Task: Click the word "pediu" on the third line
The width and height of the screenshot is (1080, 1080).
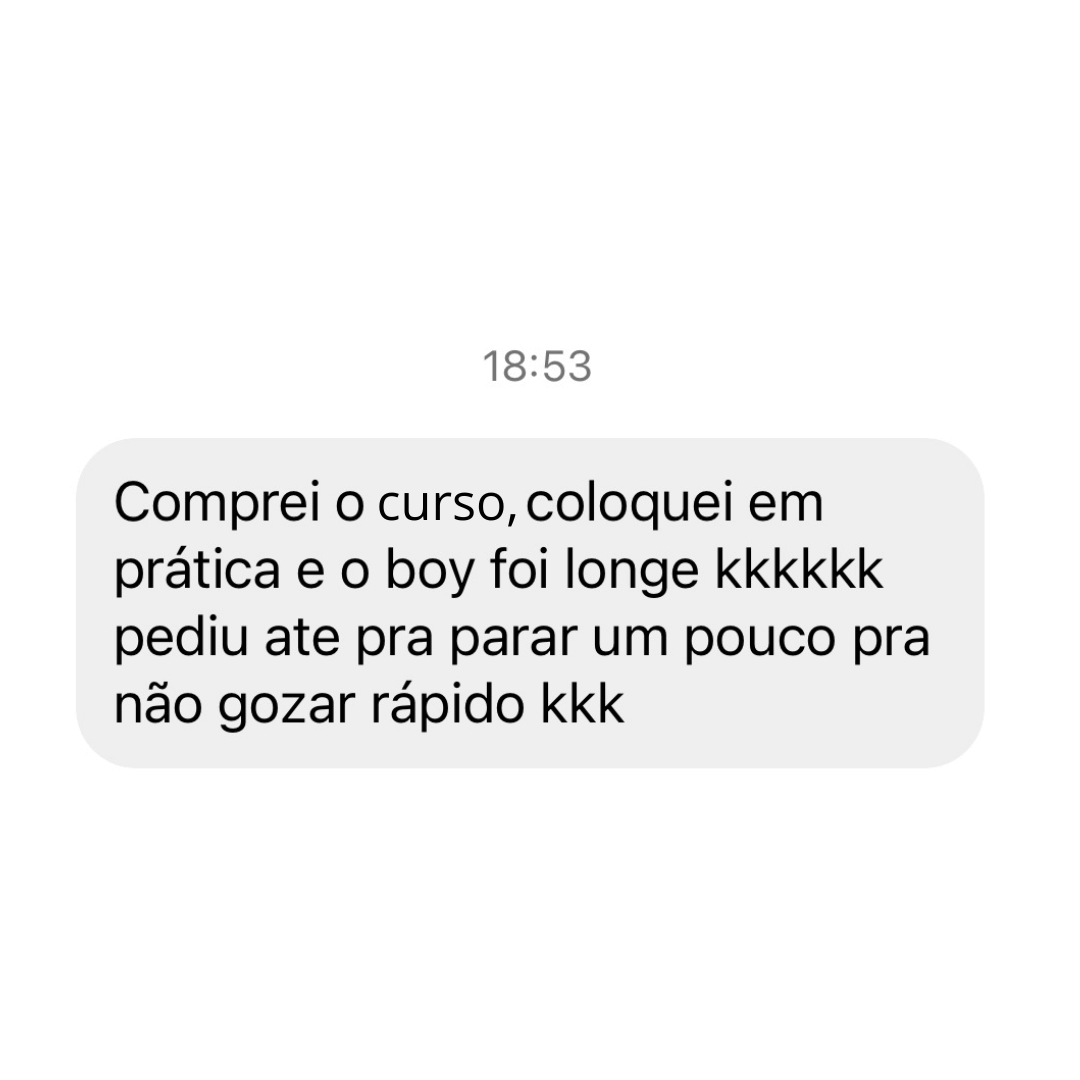Action: (x=181, y=638)
